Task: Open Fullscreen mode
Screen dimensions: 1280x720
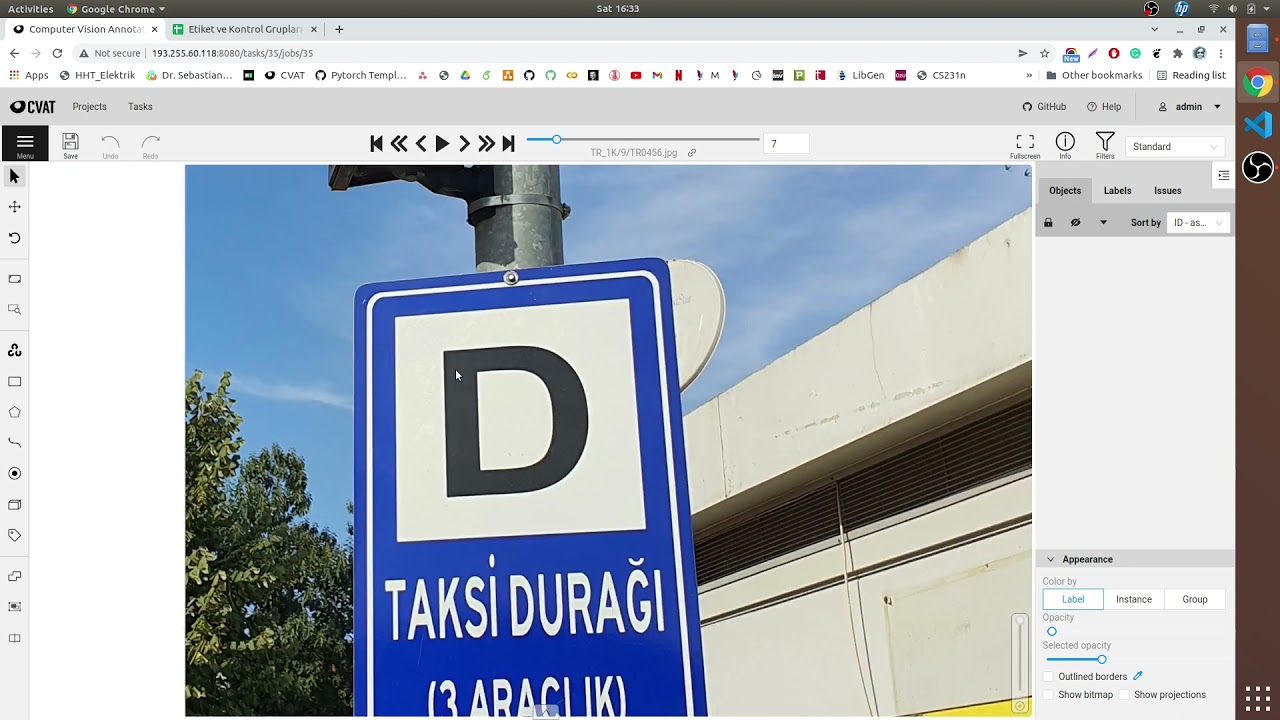Action: pyautogui.click(x=1025, y=145)
